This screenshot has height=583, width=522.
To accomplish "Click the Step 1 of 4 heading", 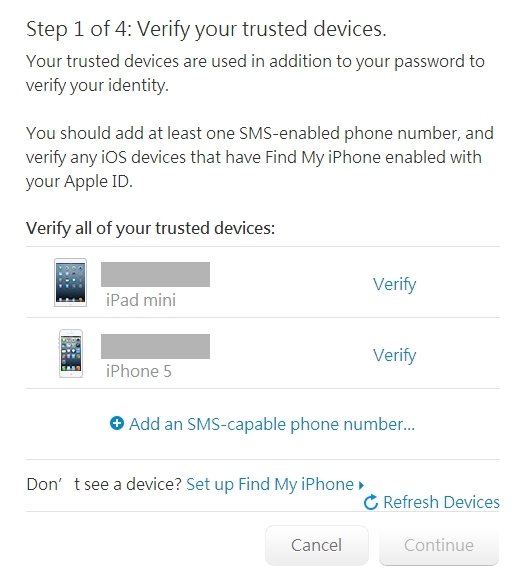I will 206,29.
